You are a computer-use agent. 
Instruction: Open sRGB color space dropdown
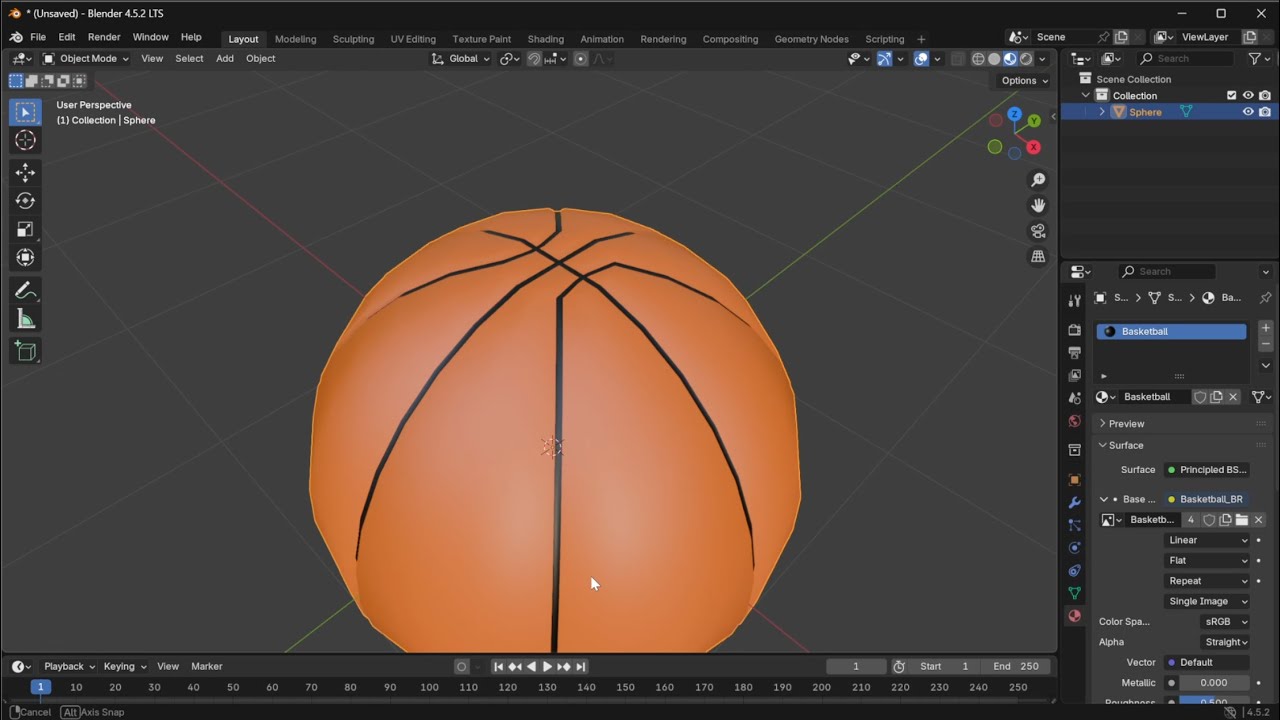[x=1226, y=622]
